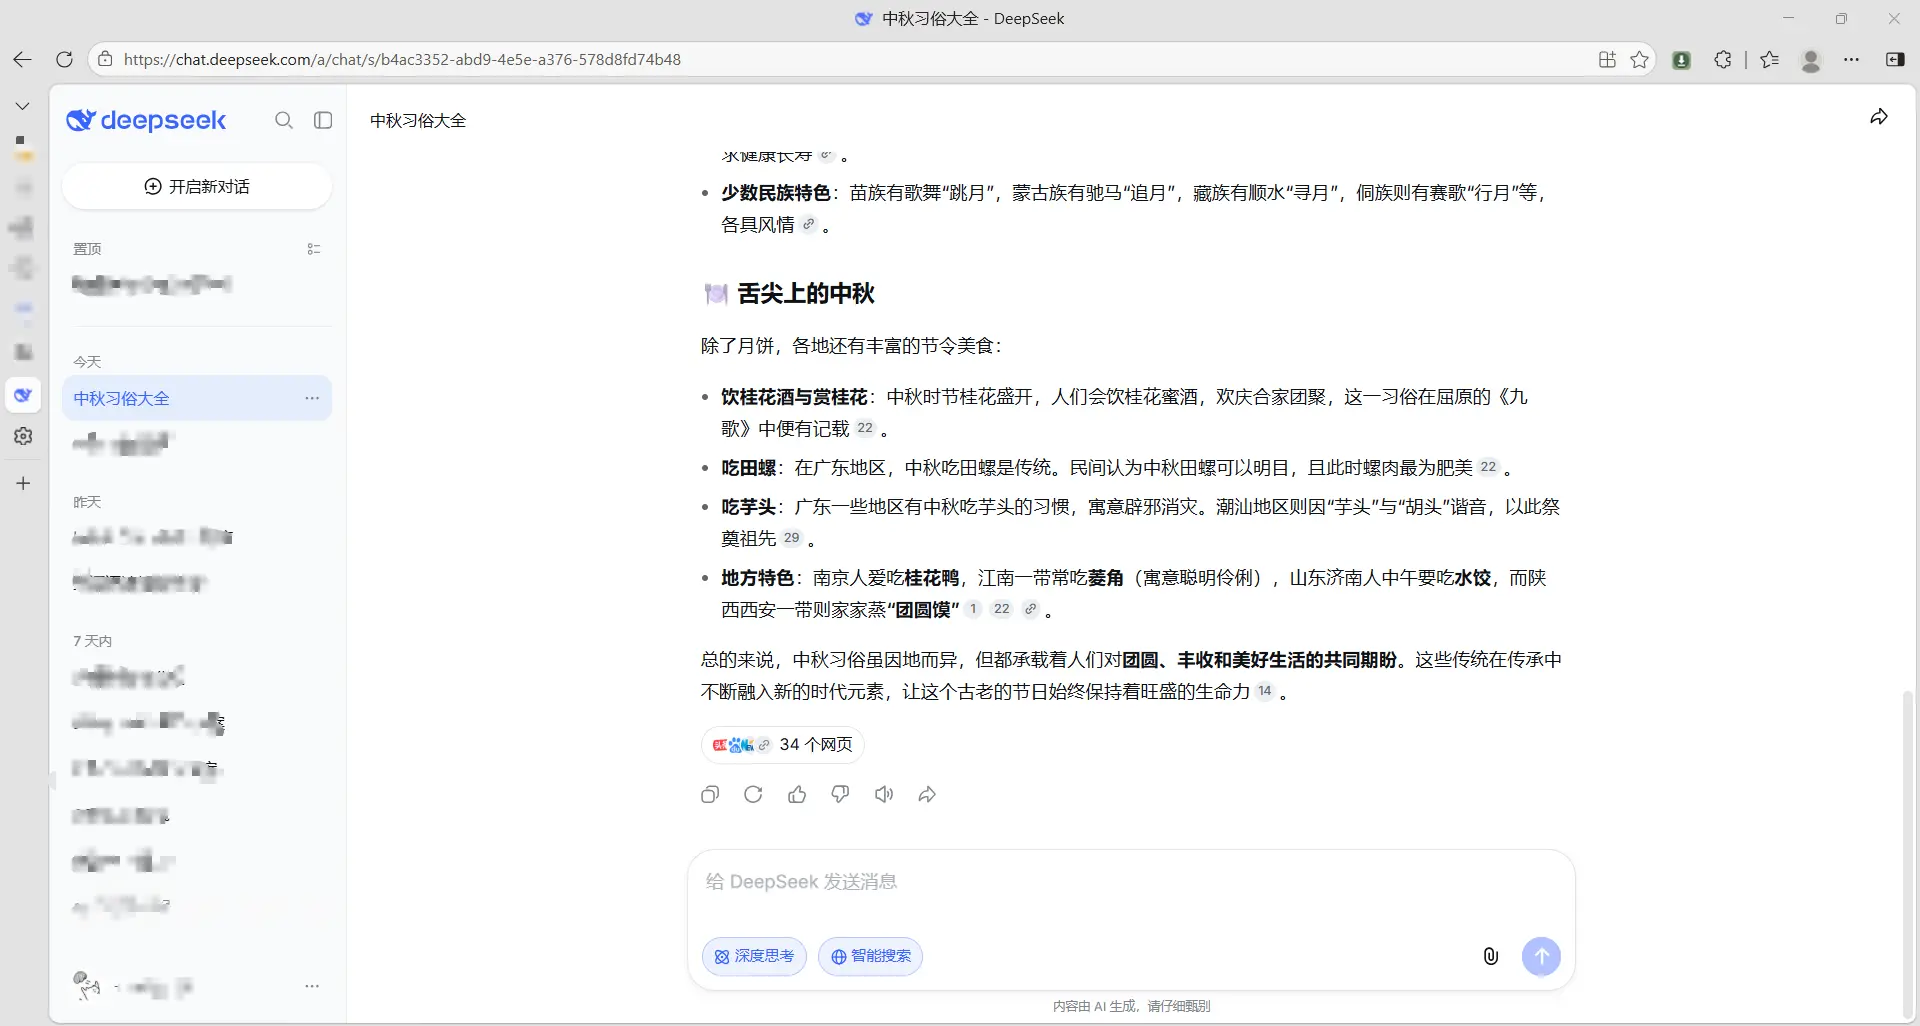Viewport: 1920px width, 1026px height.
Task: Play response aloud speaker icon
Action: [884, 794]
